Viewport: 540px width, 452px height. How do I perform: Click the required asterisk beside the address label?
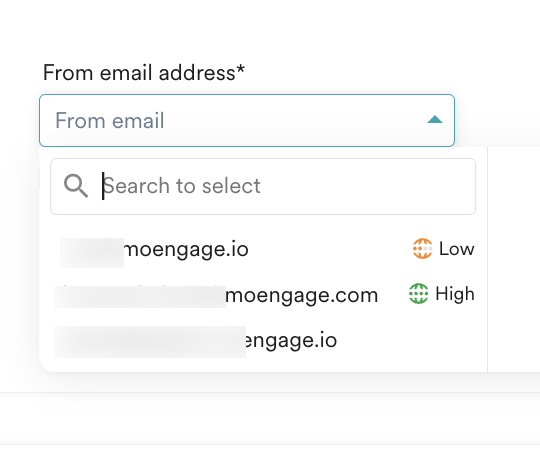click(240, 69)
